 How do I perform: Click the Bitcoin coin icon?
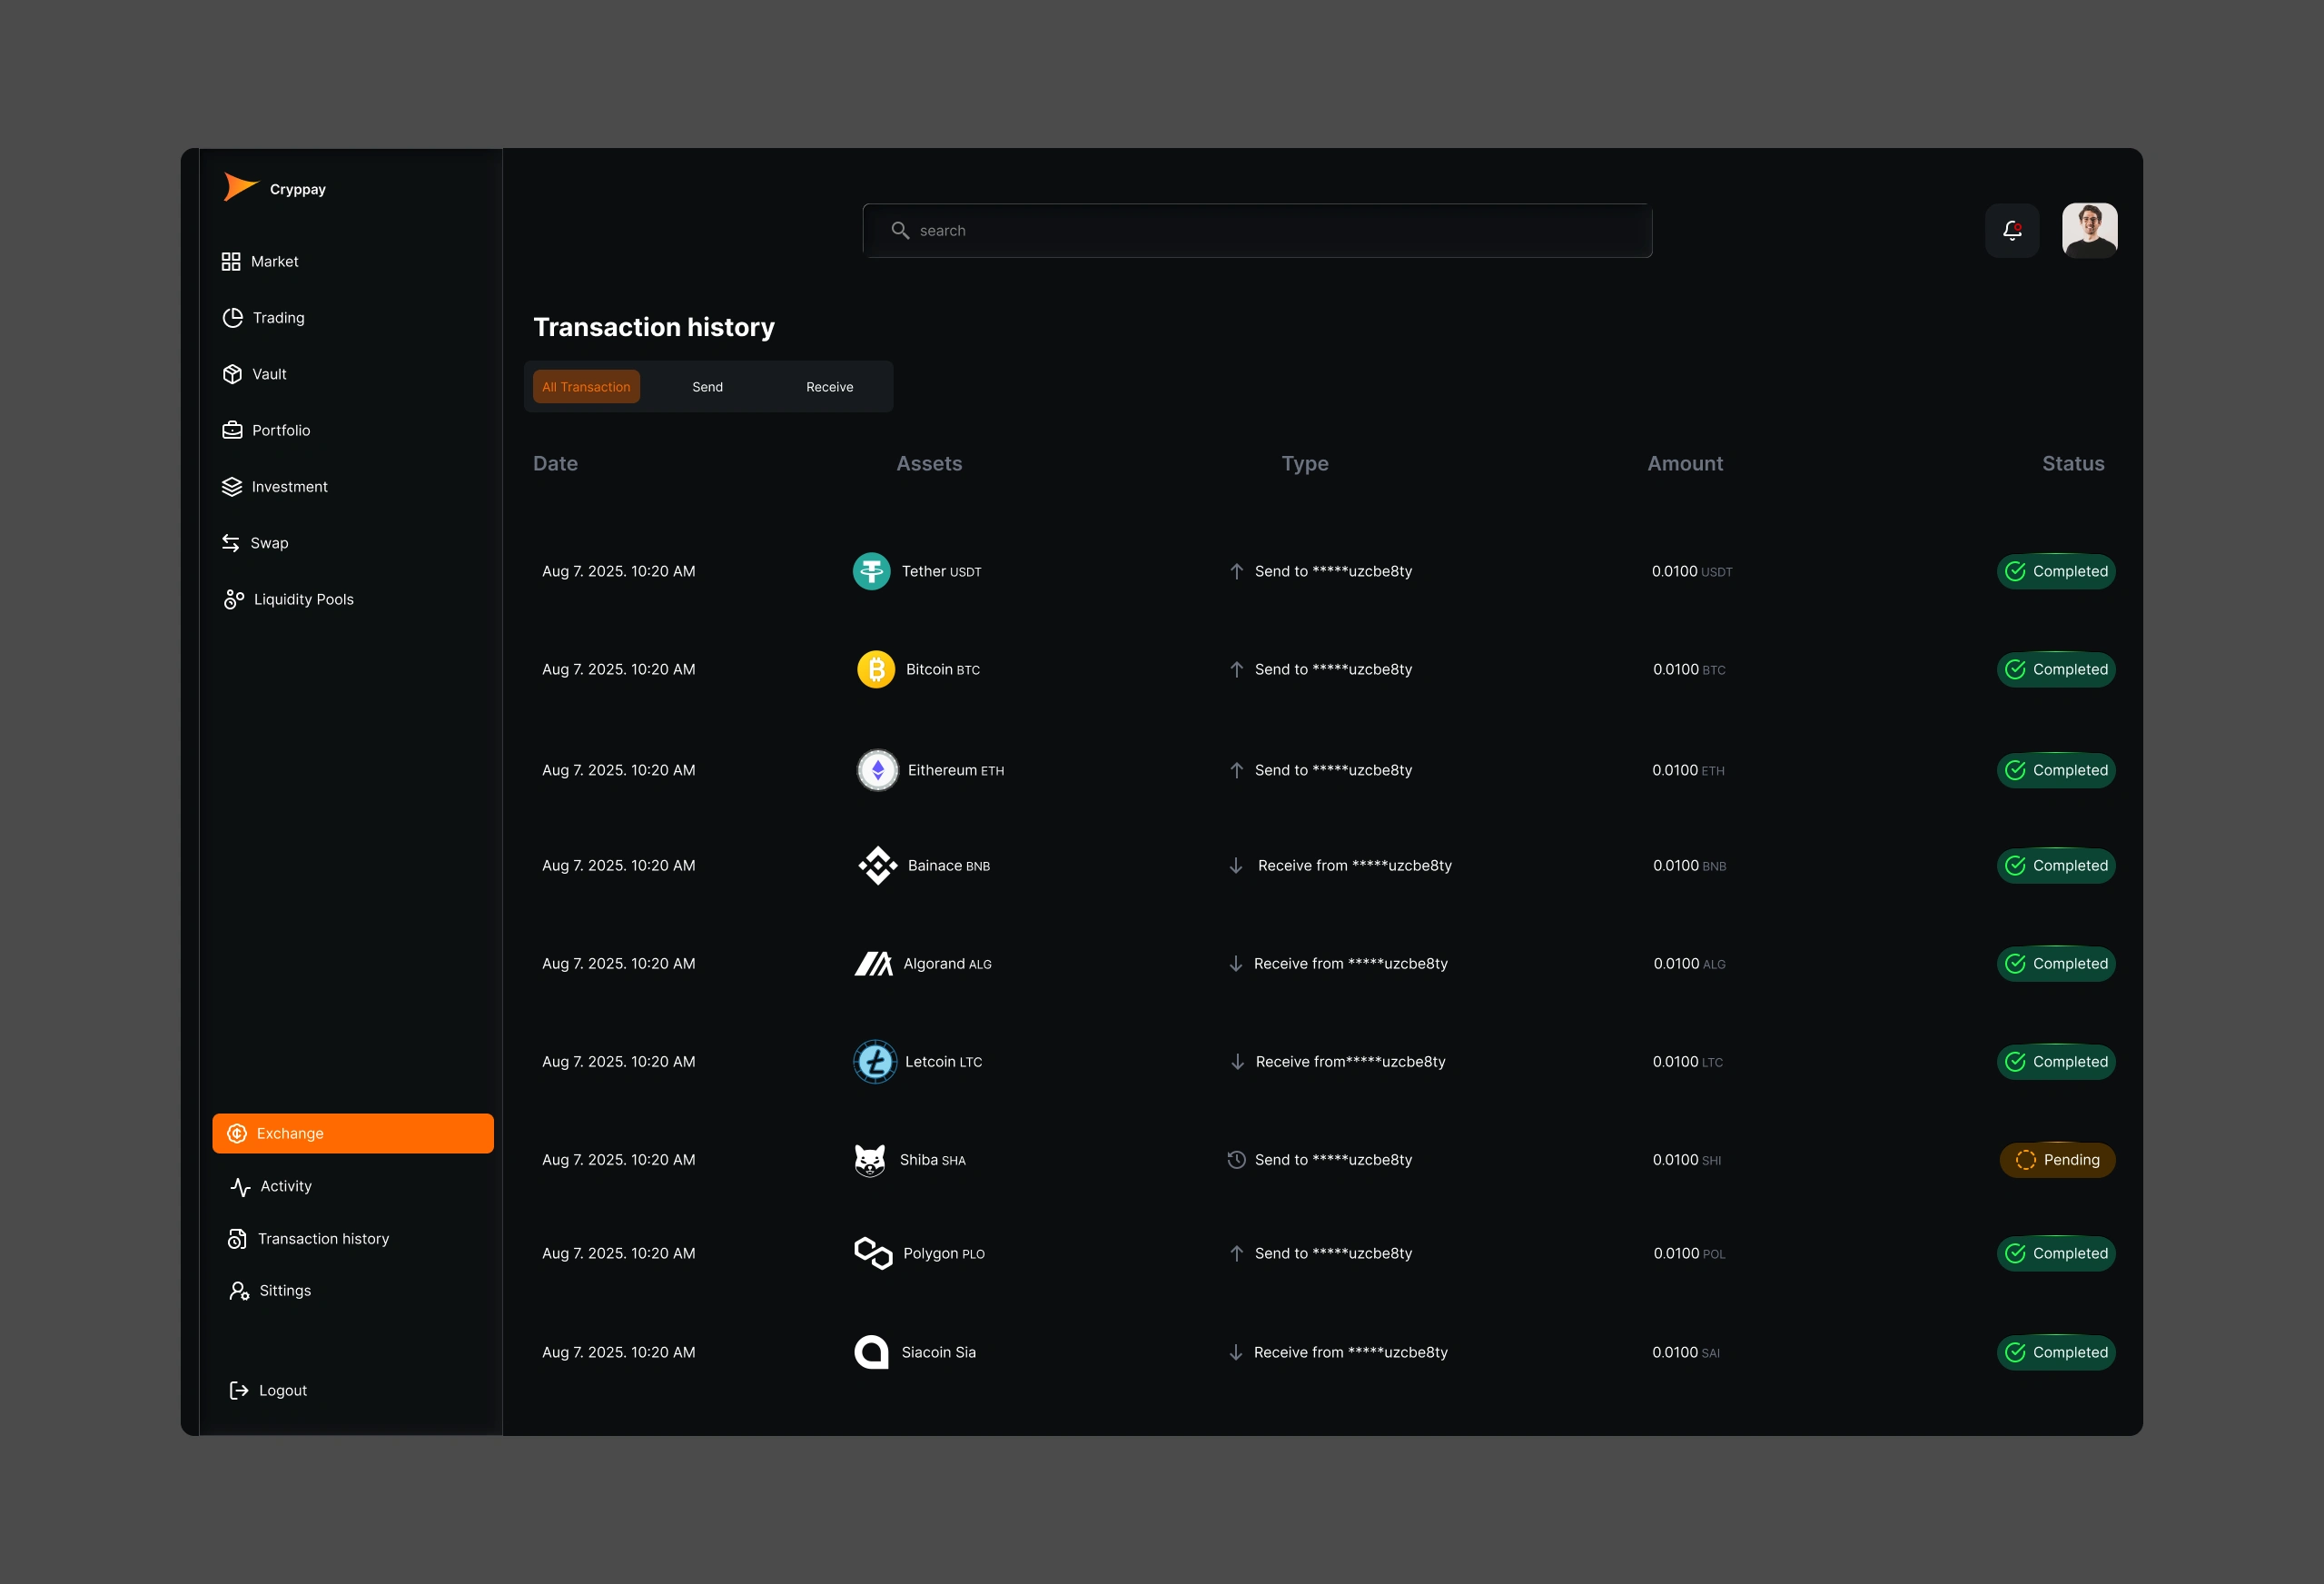(x=876, y=669)
